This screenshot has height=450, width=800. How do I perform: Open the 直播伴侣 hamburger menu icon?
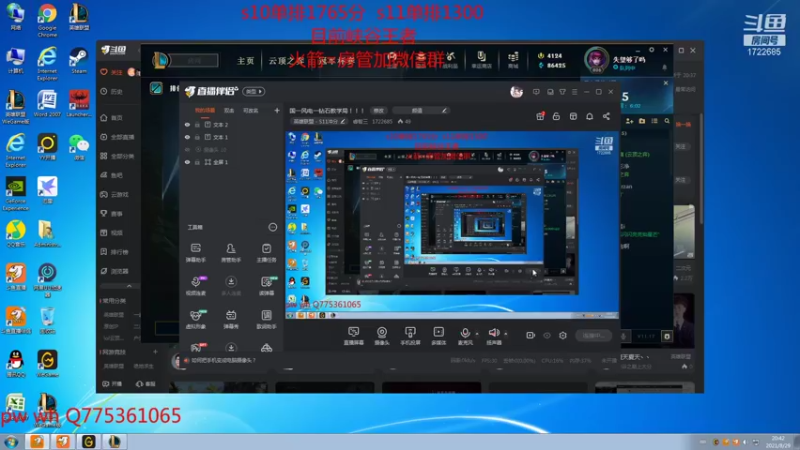(574, 92)
